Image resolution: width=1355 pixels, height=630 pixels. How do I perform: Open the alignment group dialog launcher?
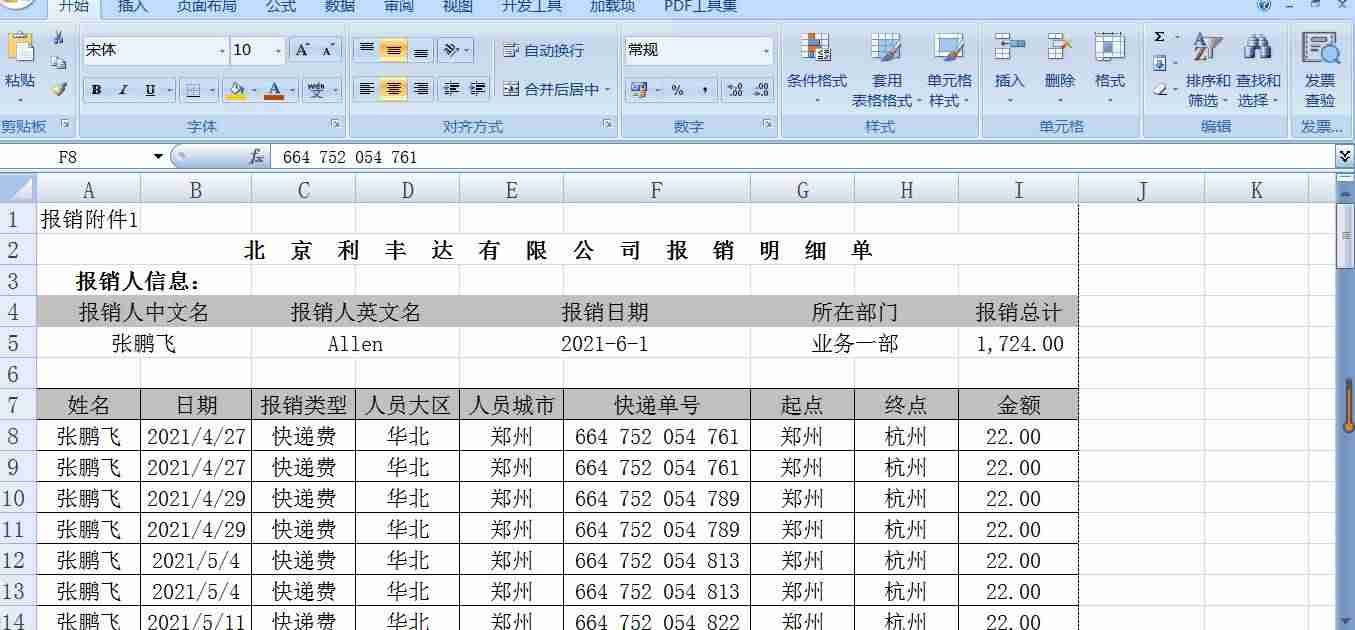(607, 125)
